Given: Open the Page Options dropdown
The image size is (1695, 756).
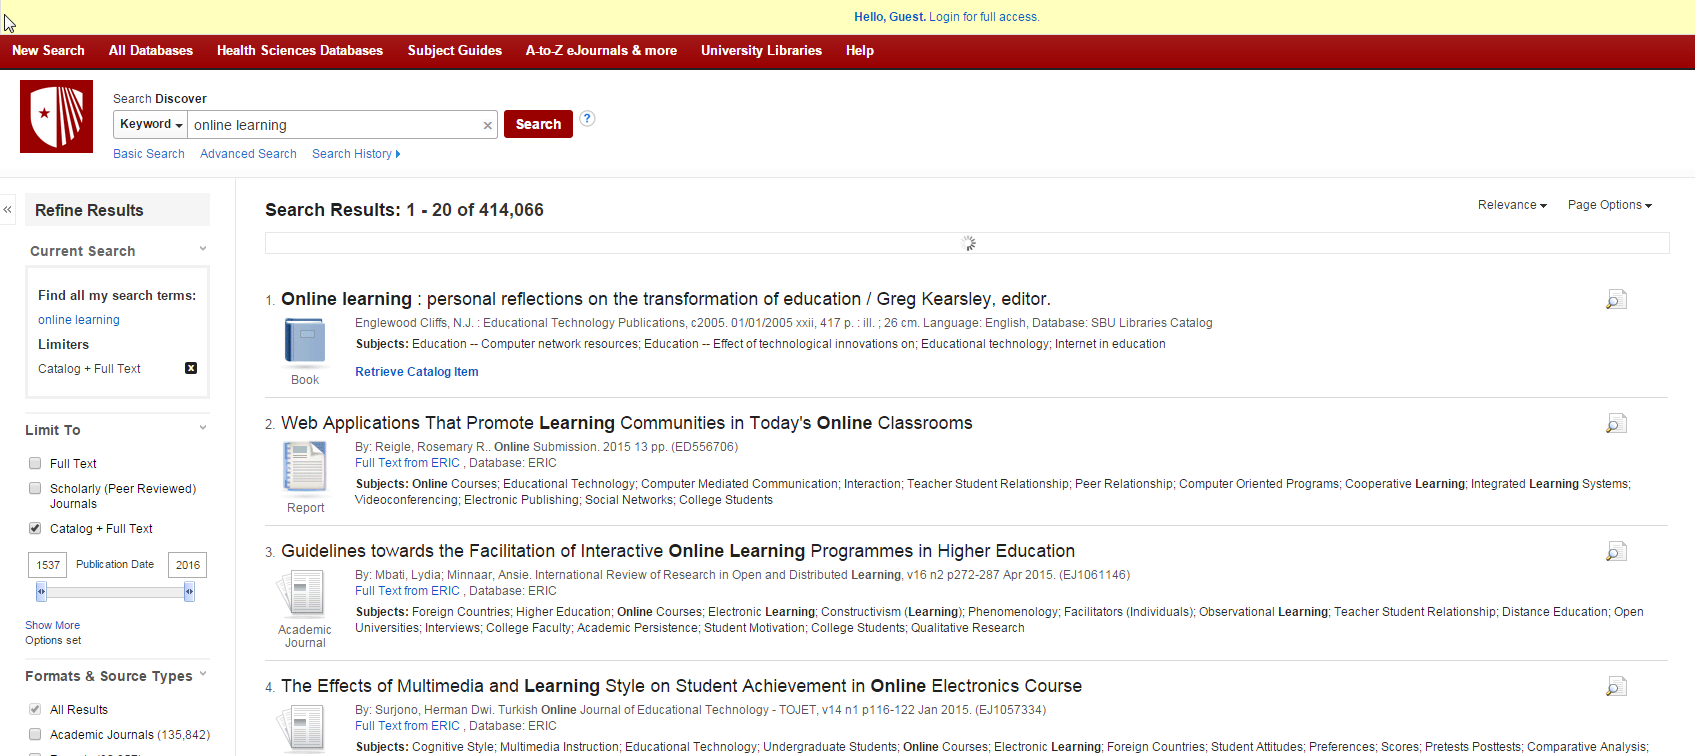Looking at the screenshot, I should click(1609, 205).
